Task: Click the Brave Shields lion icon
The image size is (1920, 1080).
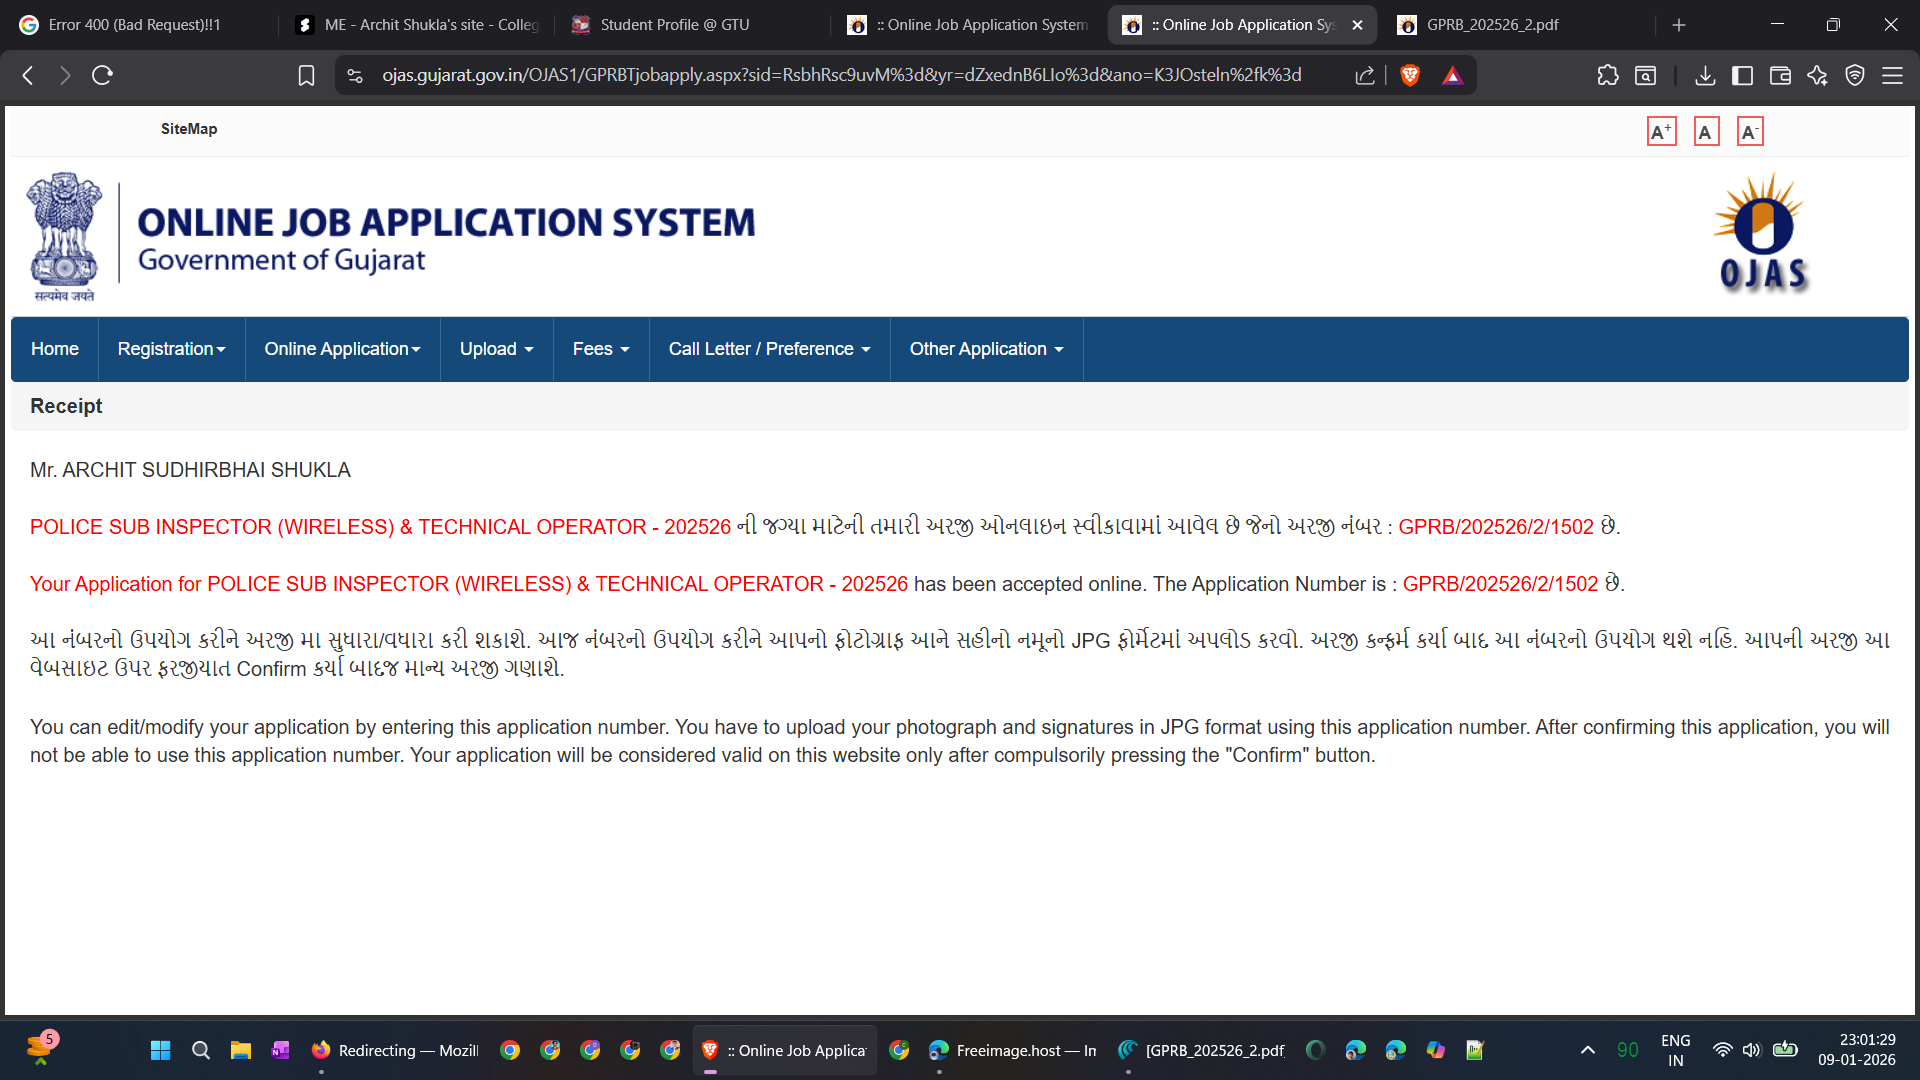Action: (1410, 75)
